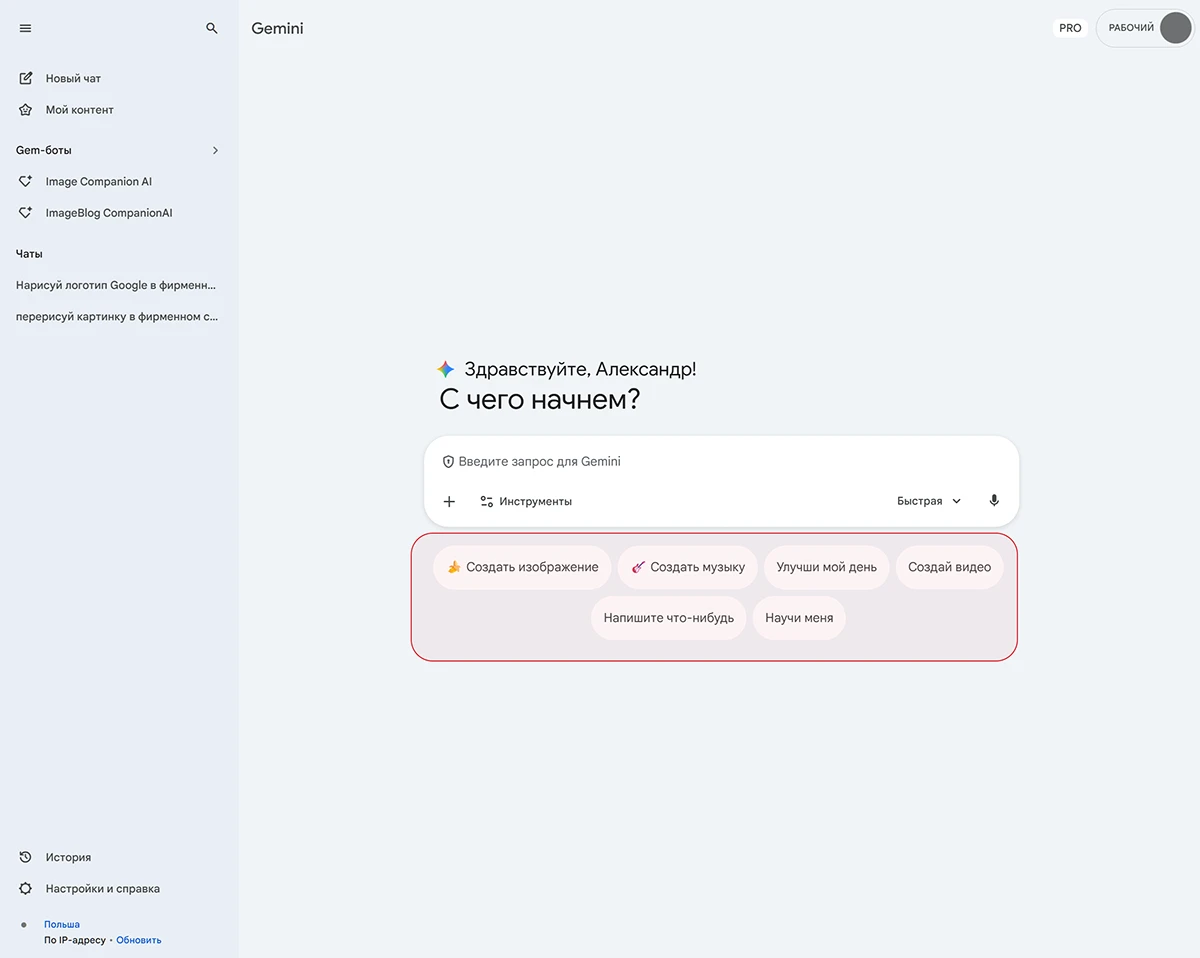Activate the microphone voice input icon
1200x958 pixels.
coord(993,501)
